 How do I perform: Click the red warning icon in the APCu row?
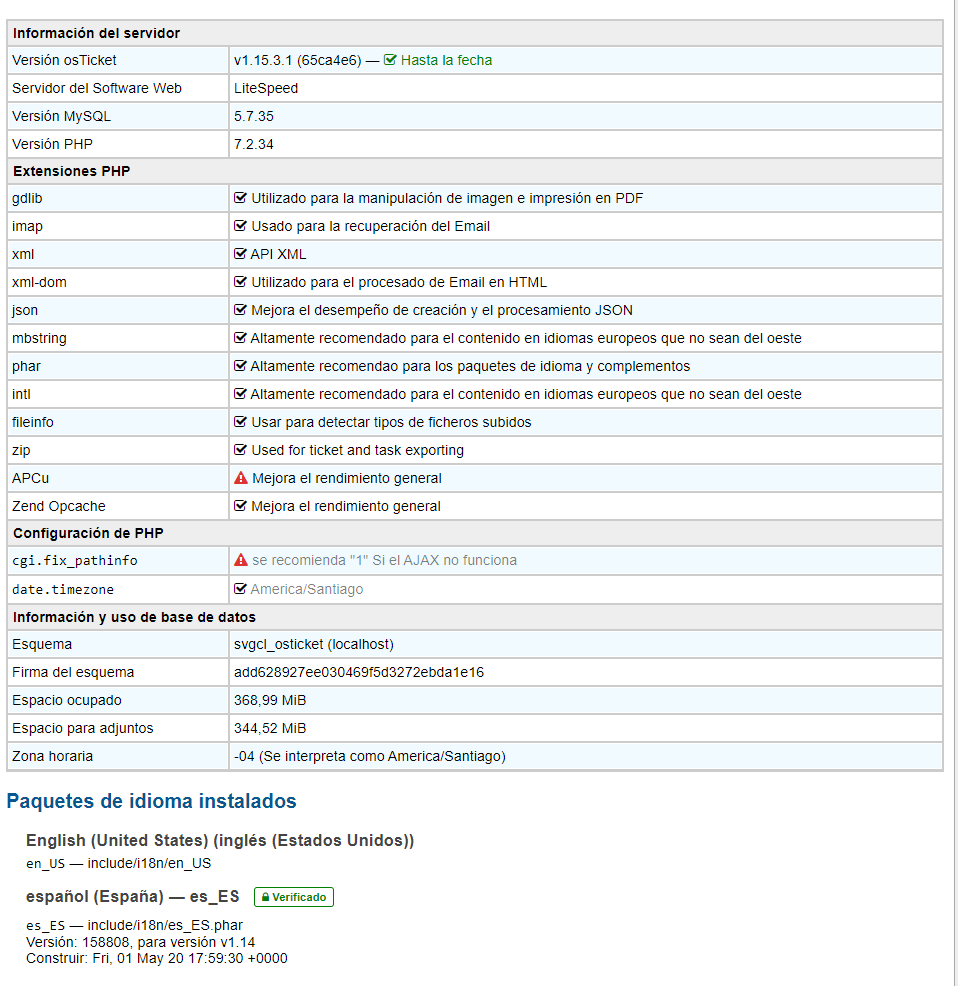click(x=241, y=478)
